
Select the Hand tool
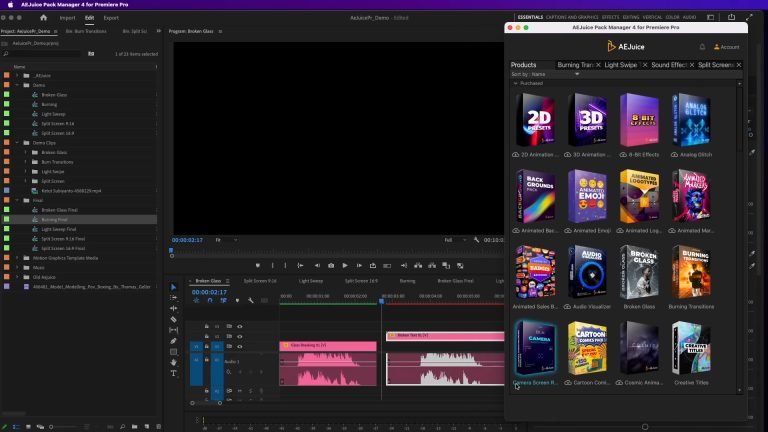click(173, 362)
